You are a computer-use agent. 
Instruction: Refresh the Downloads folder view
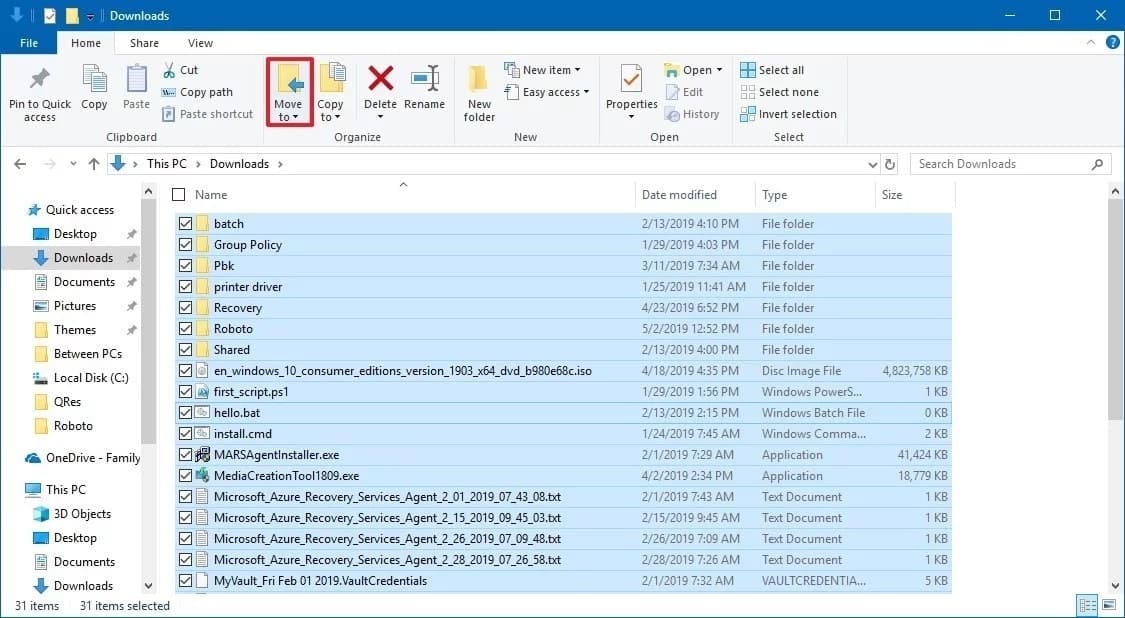pyautogui.click(x=890, y=163)
